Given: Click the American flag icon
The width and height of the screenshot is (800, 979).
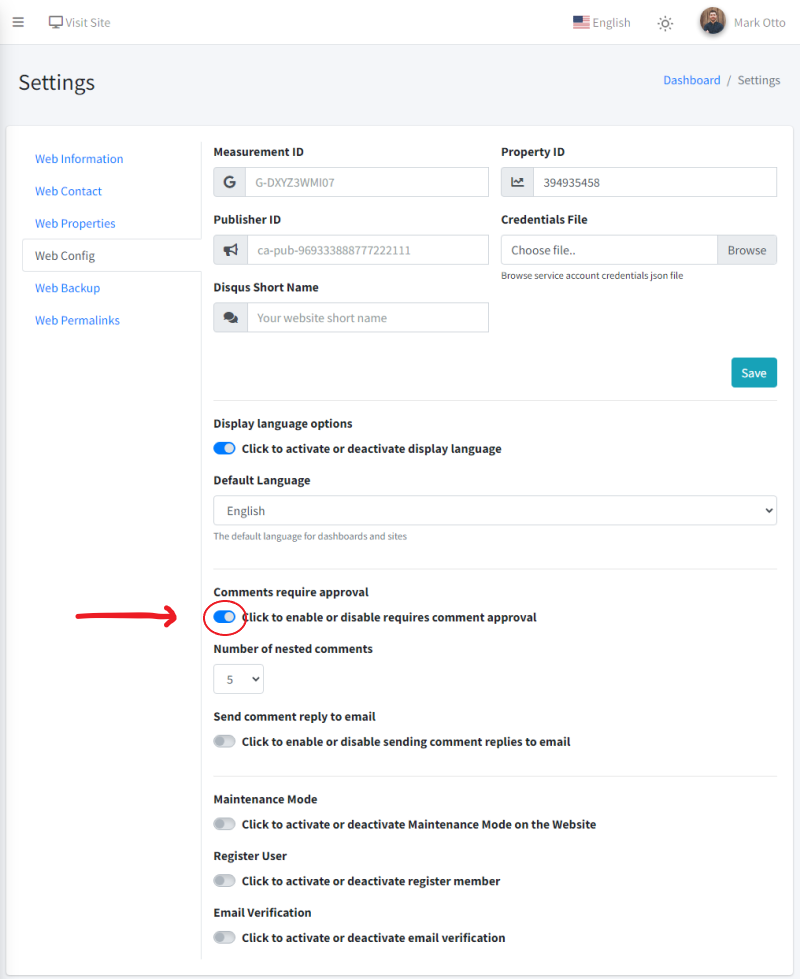Looking at the screenshot, I should [x=581, y=21].
